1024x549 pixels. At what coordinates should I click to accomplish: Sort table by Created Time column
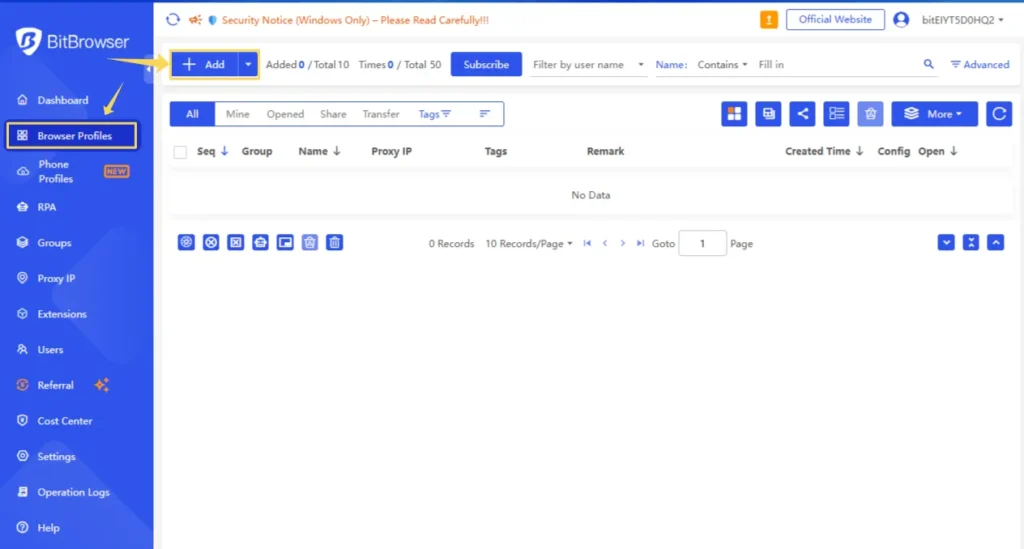(824, 151)
